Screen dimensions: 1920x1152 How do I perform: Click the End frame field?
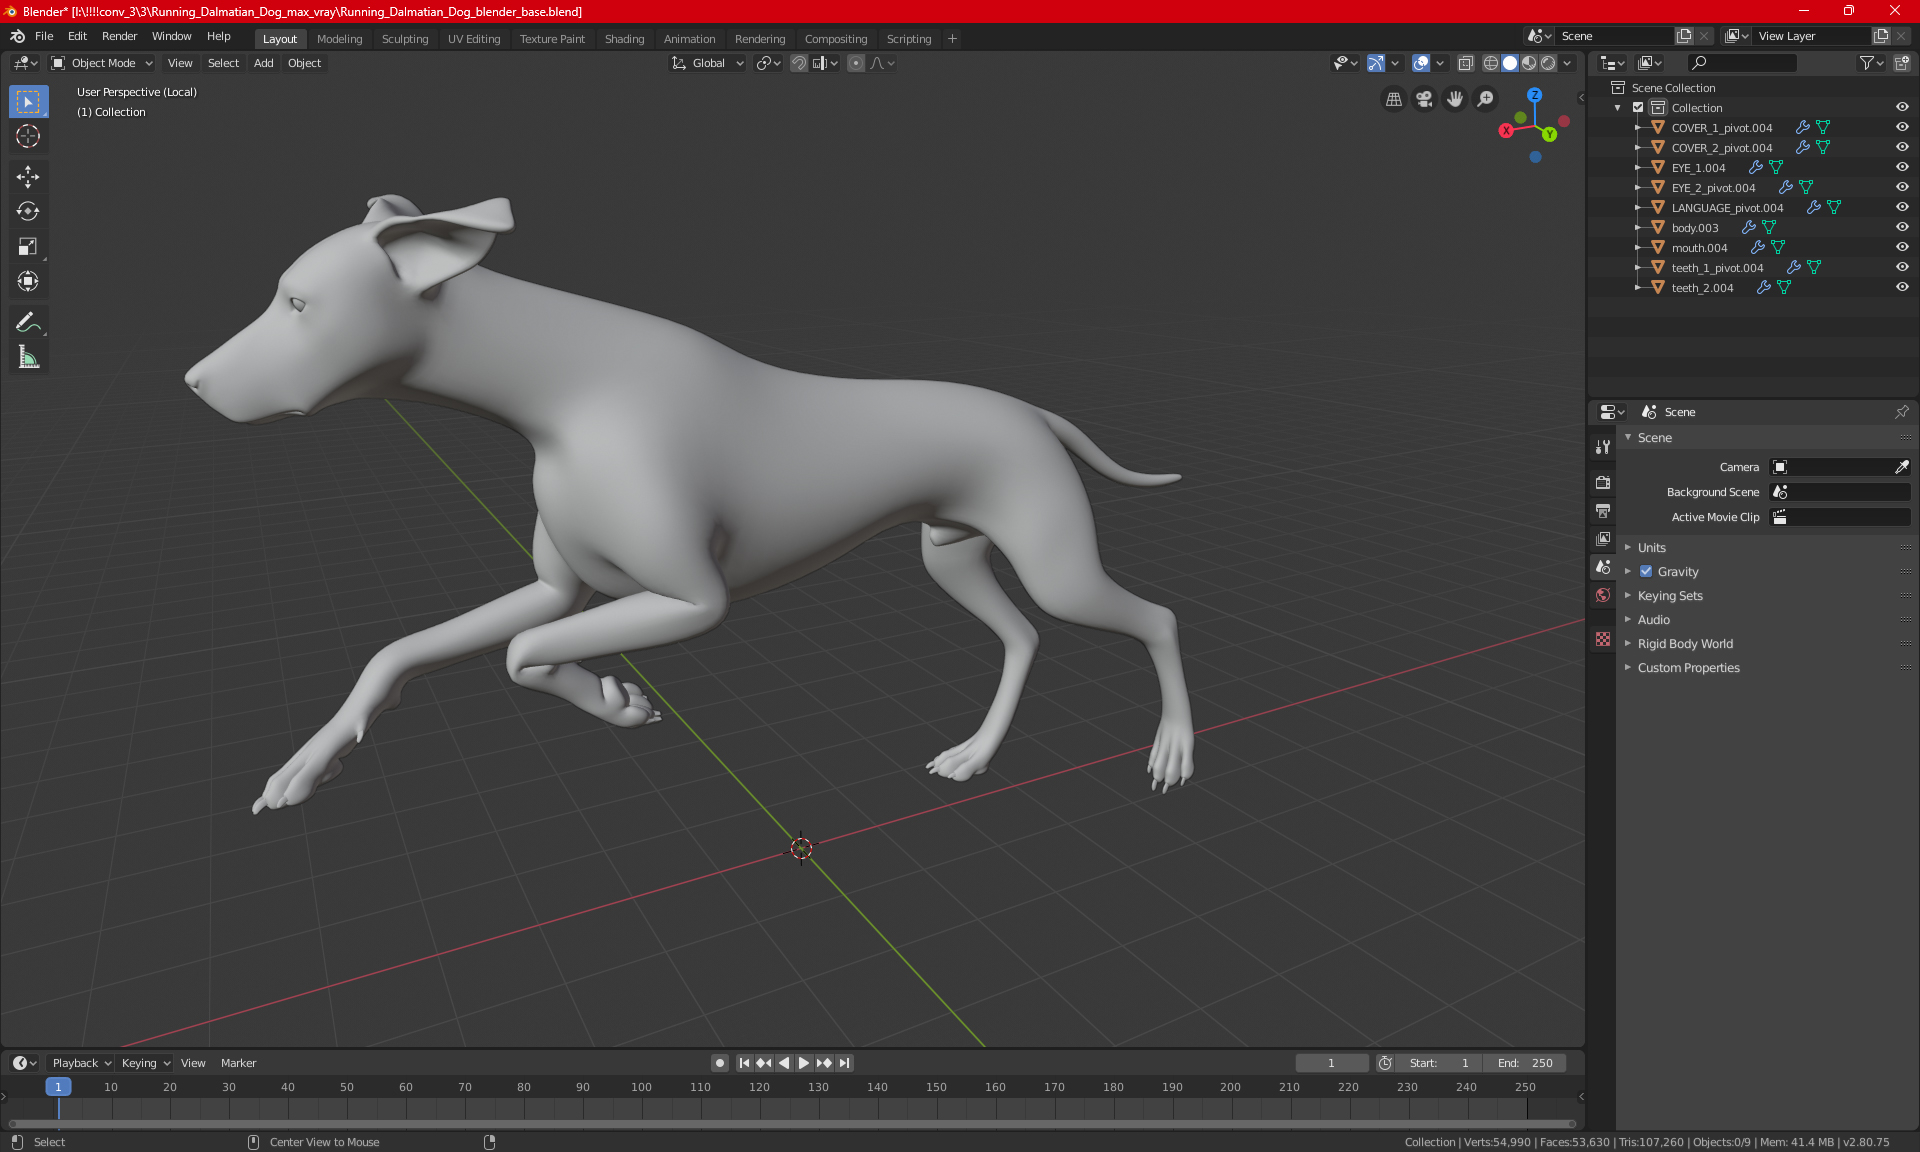coord(1524,1063)
